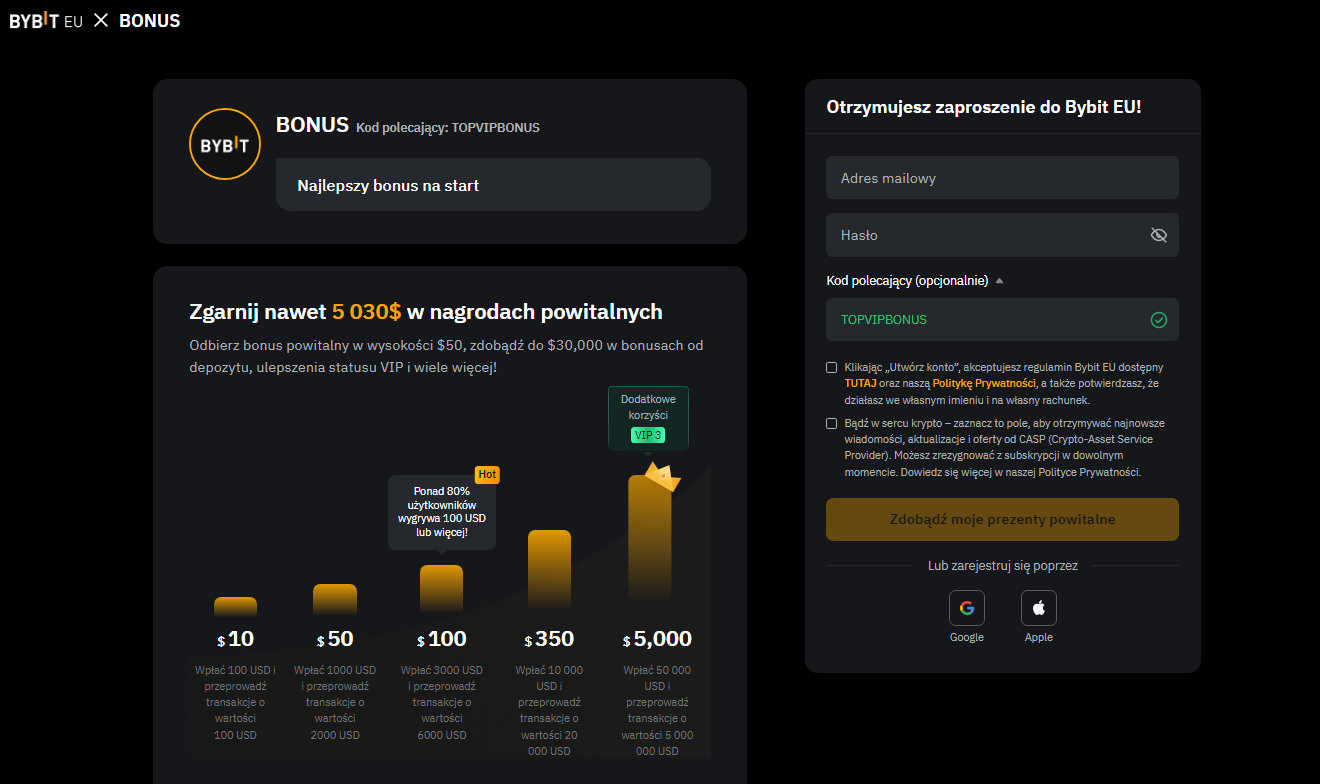This screenshot has width=1320, height=784.
Task: Click the BONUS text in header
Action: point(149,21)
